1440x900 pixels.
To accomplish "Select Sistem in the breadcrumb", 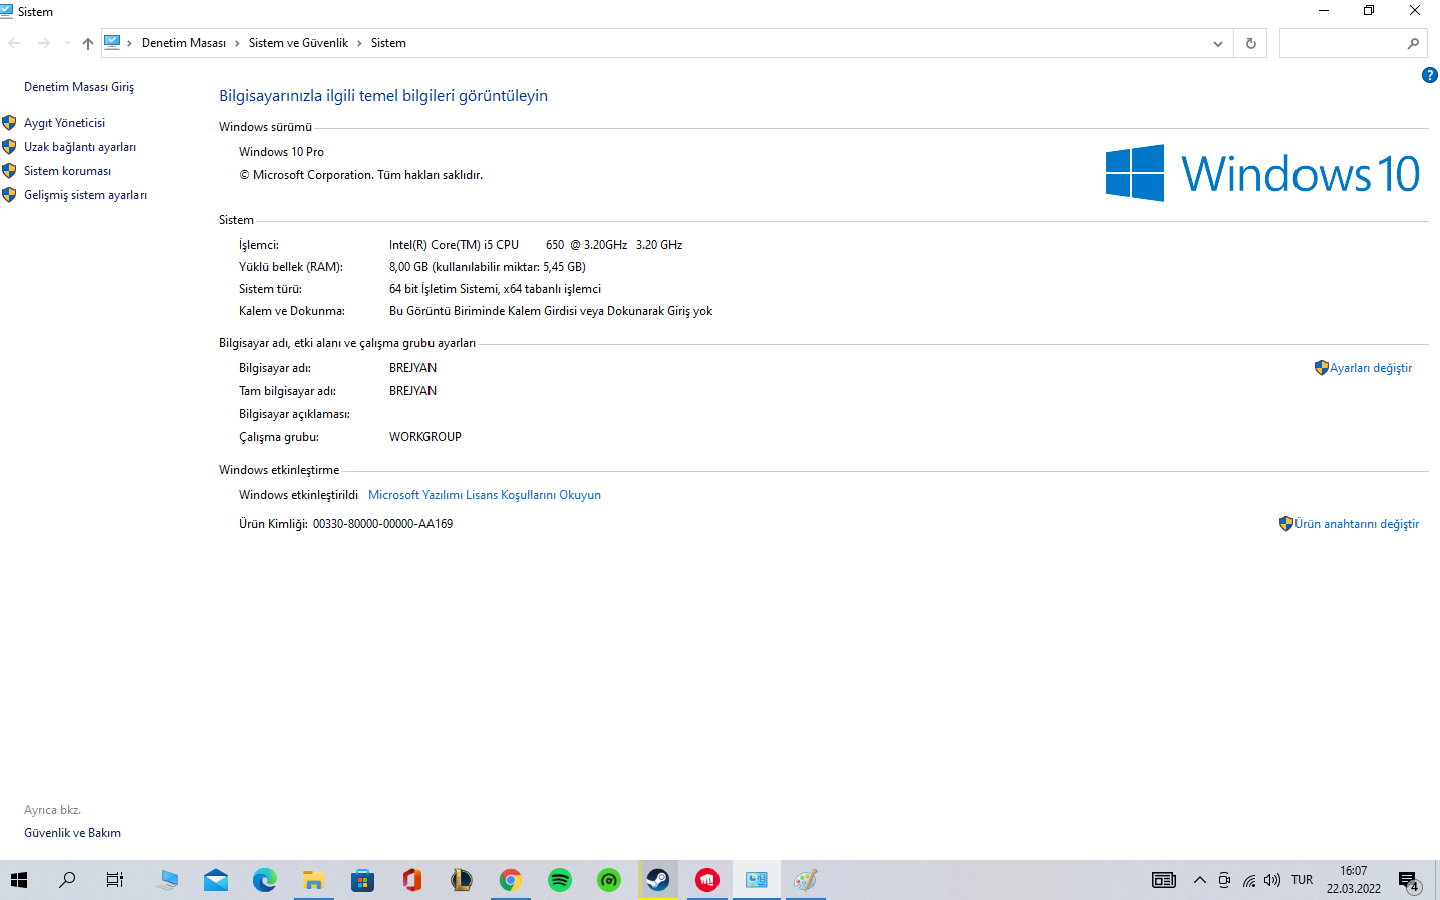I will 388,43.
